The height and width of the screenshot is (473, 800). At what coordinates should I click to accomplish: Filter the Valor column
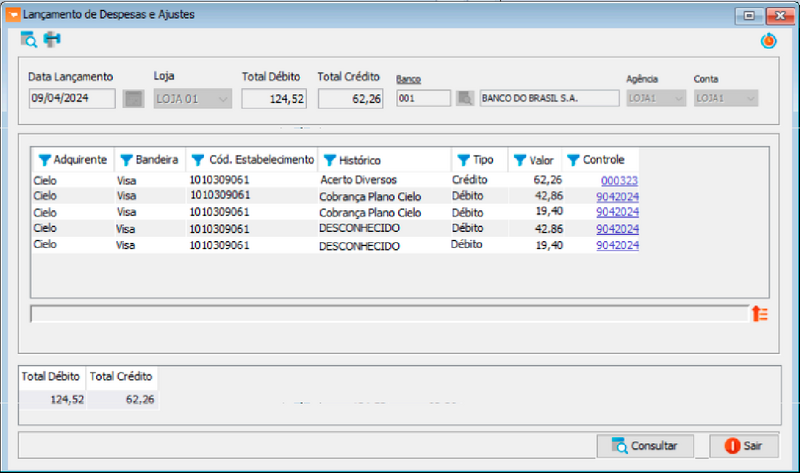[520, 160]
